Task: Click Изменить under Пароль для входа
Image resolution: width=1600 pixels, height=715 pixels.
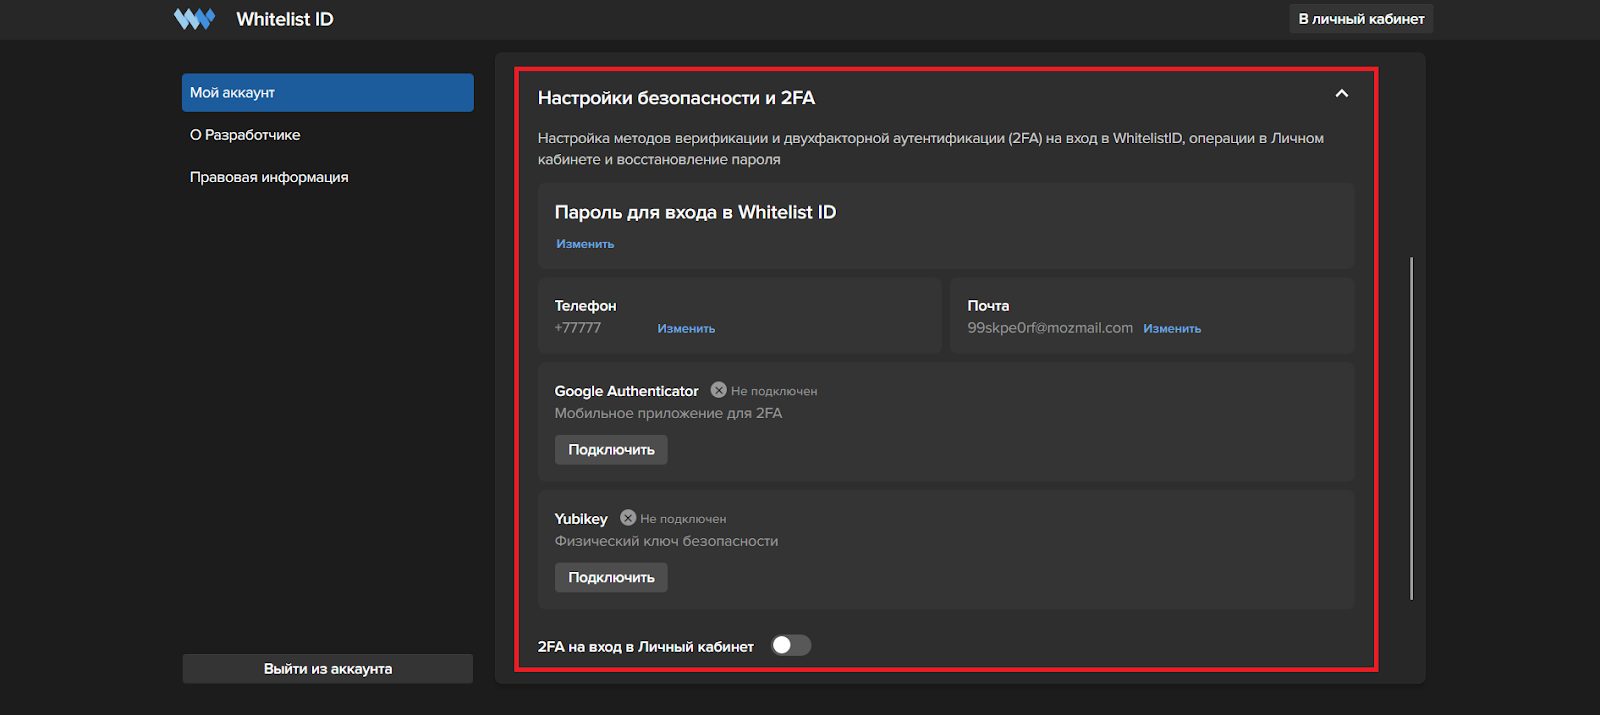Action: click(x=585, y=244)
